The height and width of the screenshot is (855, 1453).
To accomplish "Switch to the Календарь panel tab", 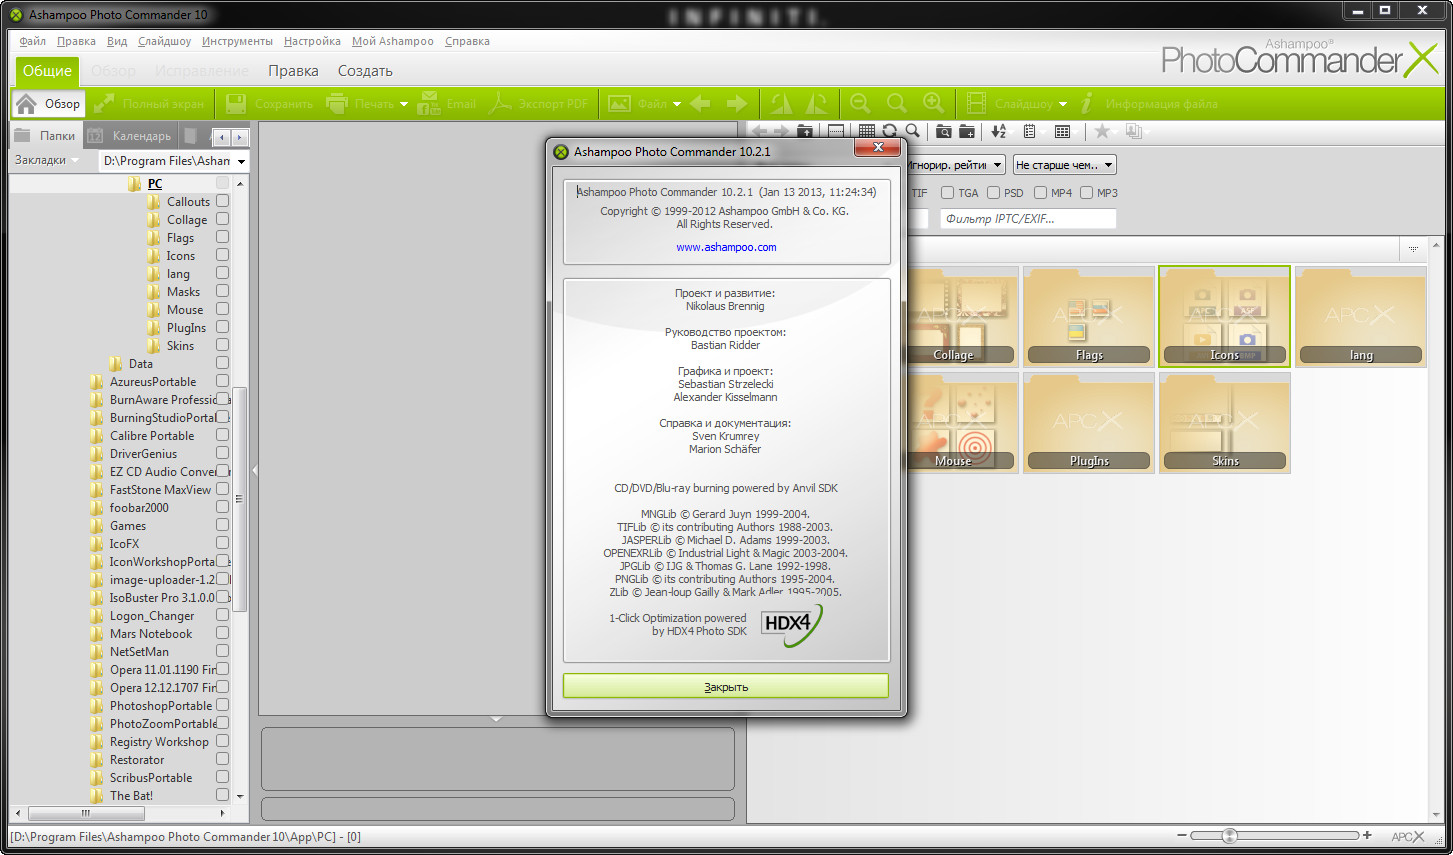I will [130, 136].
